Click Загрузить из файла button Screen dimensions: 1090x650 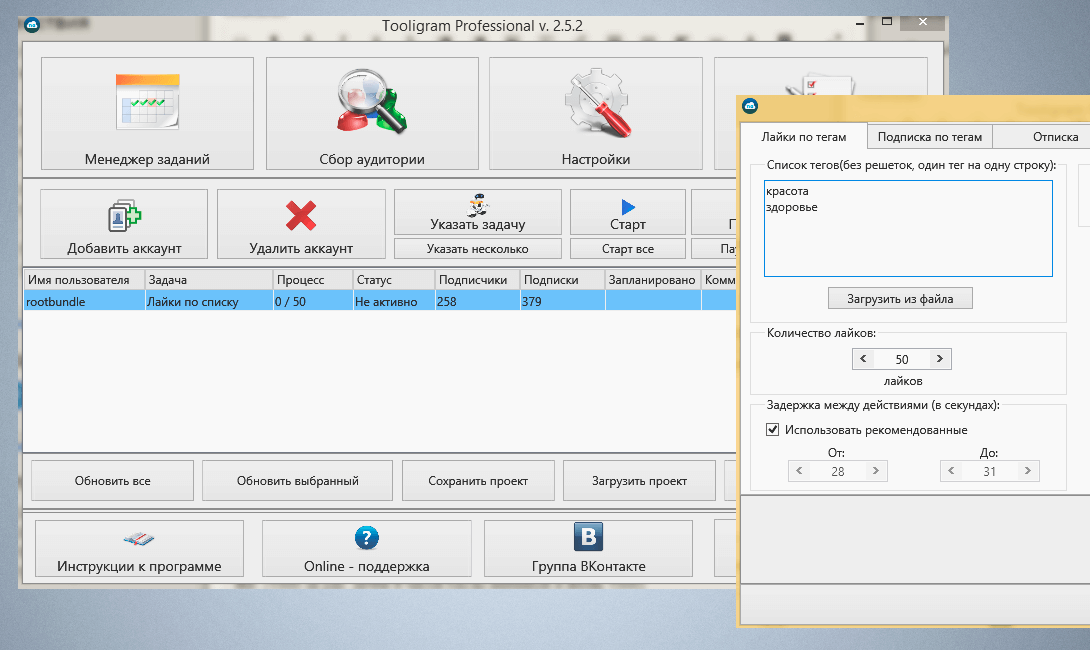tap(900, 299)
